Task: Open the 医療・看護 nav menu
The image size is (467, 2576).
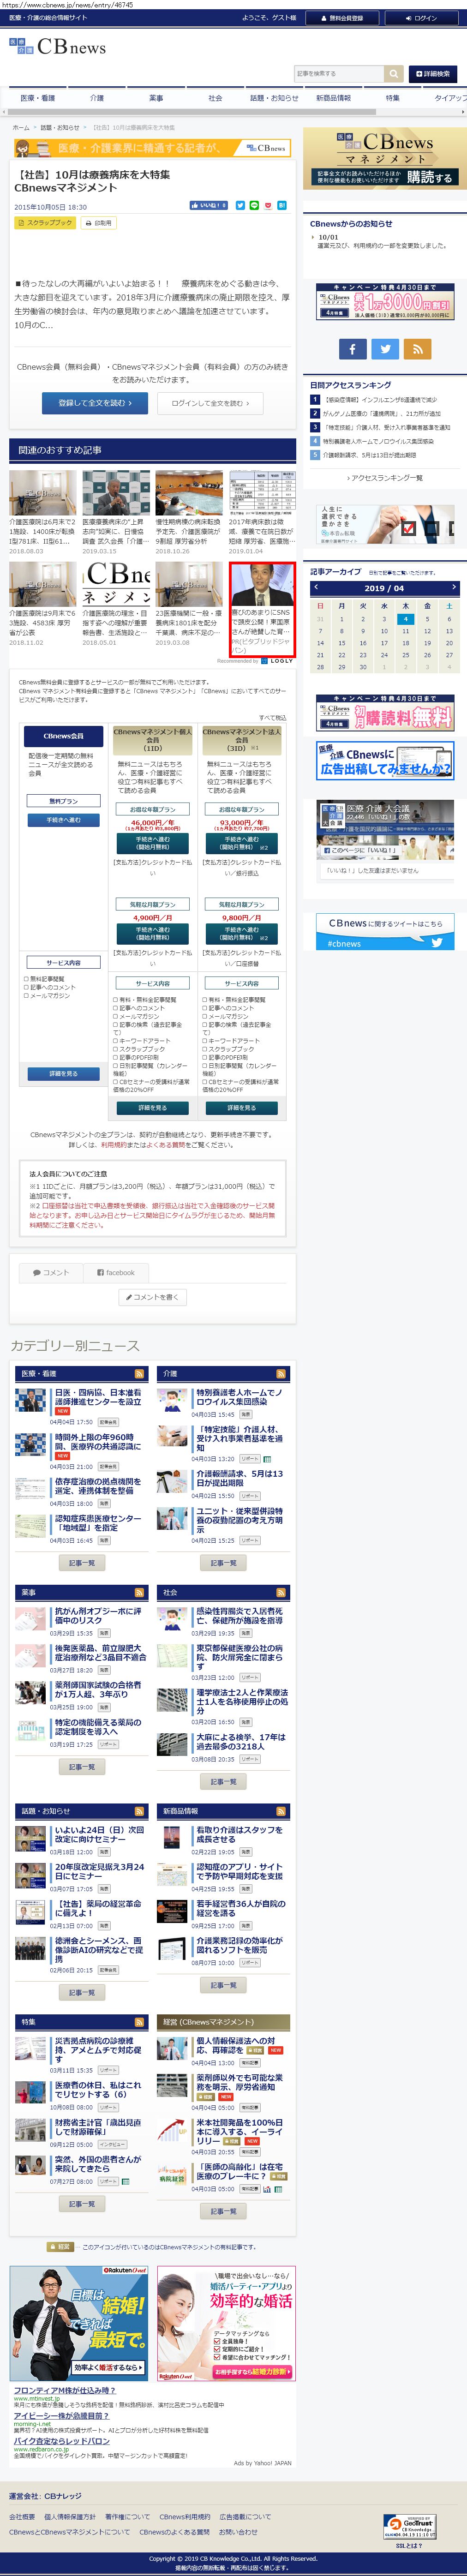Action: [38, 98]
